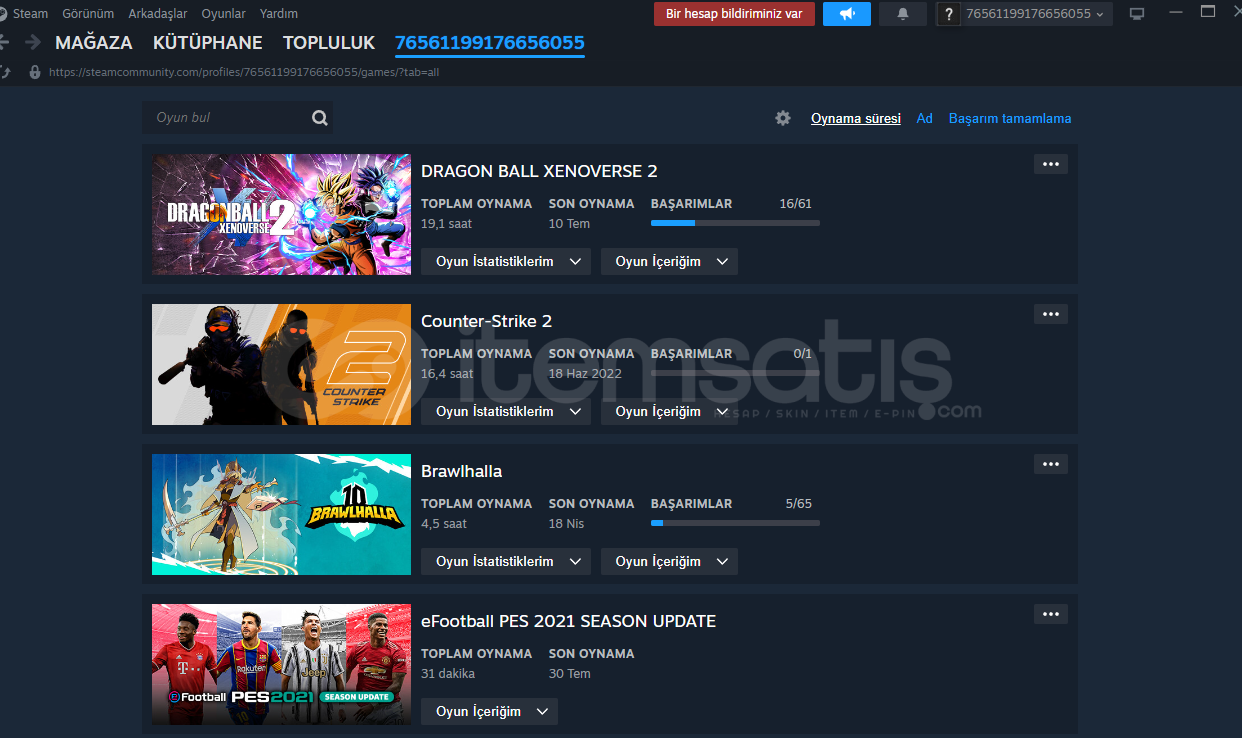Expand Oyun İçeriğim for eFootball PES 2021
Screen dimensions: 1242x738
pos(489,711)
